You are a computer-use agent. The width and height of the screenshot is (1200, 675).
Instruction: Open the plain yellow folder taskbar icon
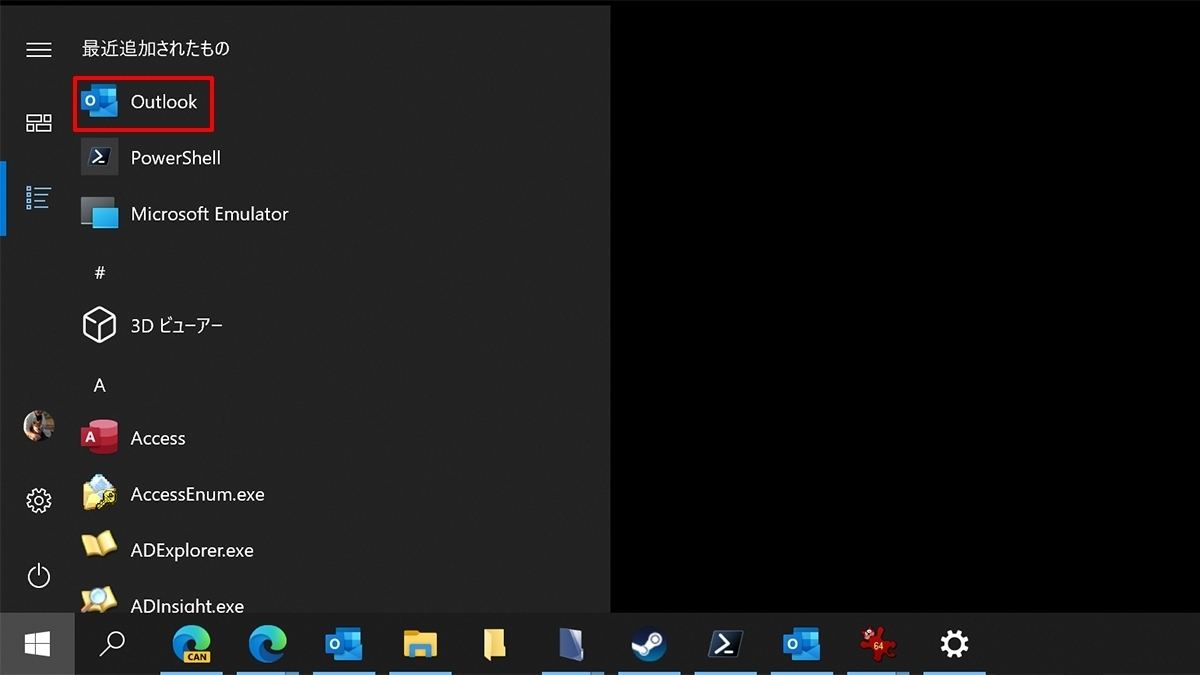pos(495,644)
